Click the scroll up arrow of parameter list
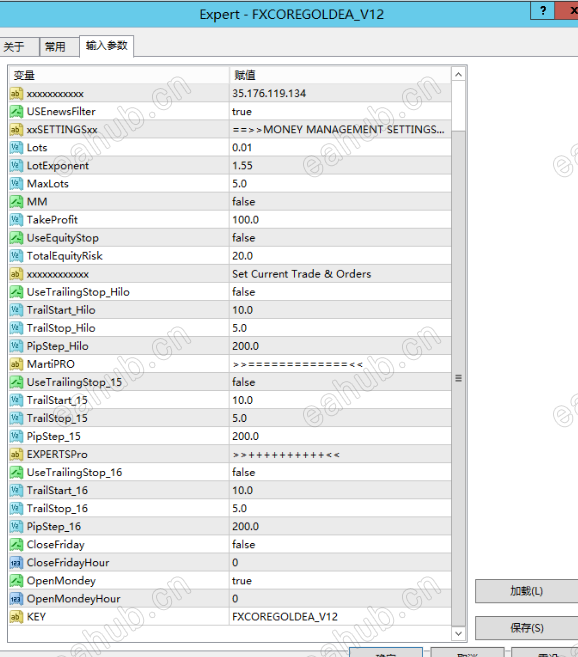This screenshot has height=657, width=578. [459, 75]
